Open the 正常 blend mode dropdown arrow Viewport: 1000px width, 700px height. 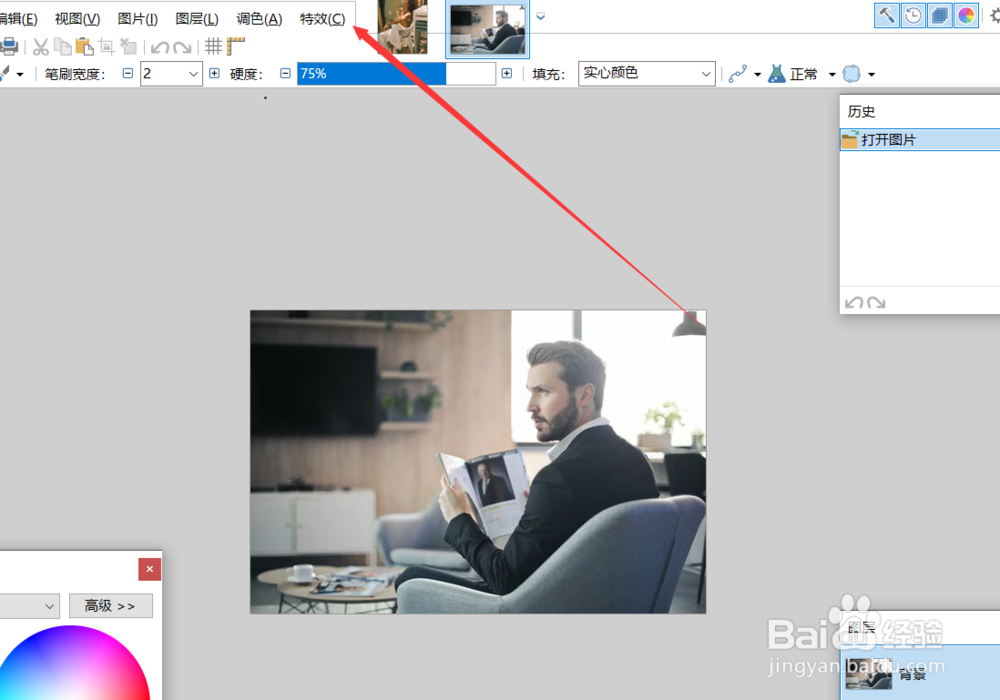coord(832,75)
